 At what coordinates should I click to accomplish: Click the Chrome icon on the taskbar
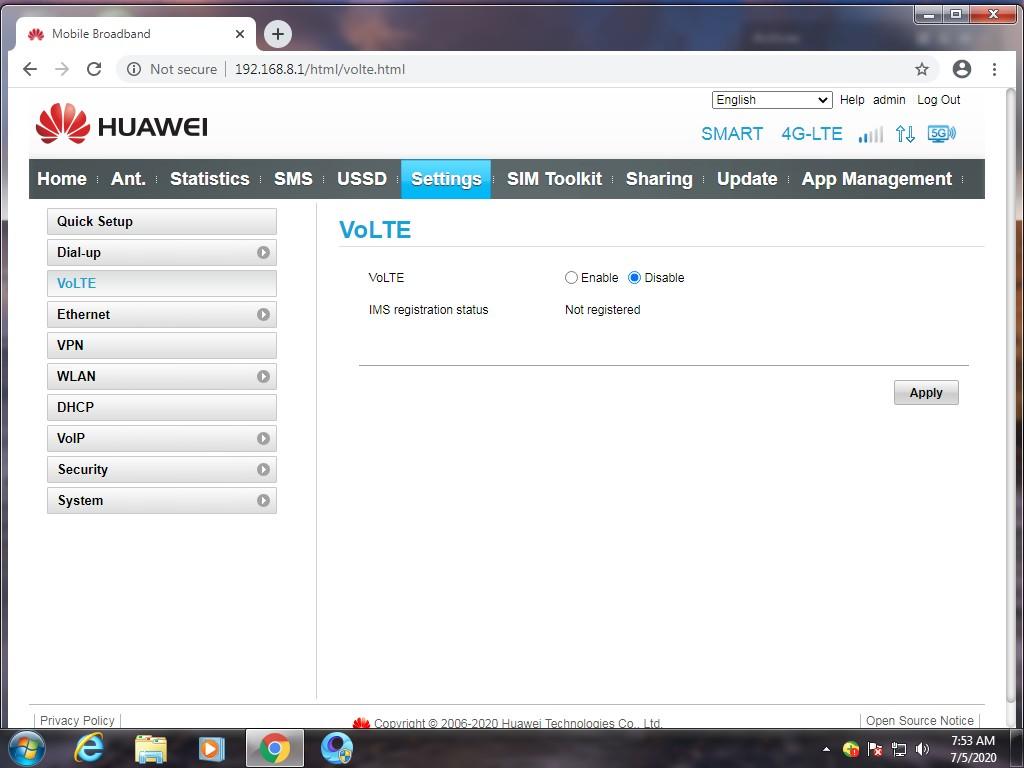(x=274, y=748)
